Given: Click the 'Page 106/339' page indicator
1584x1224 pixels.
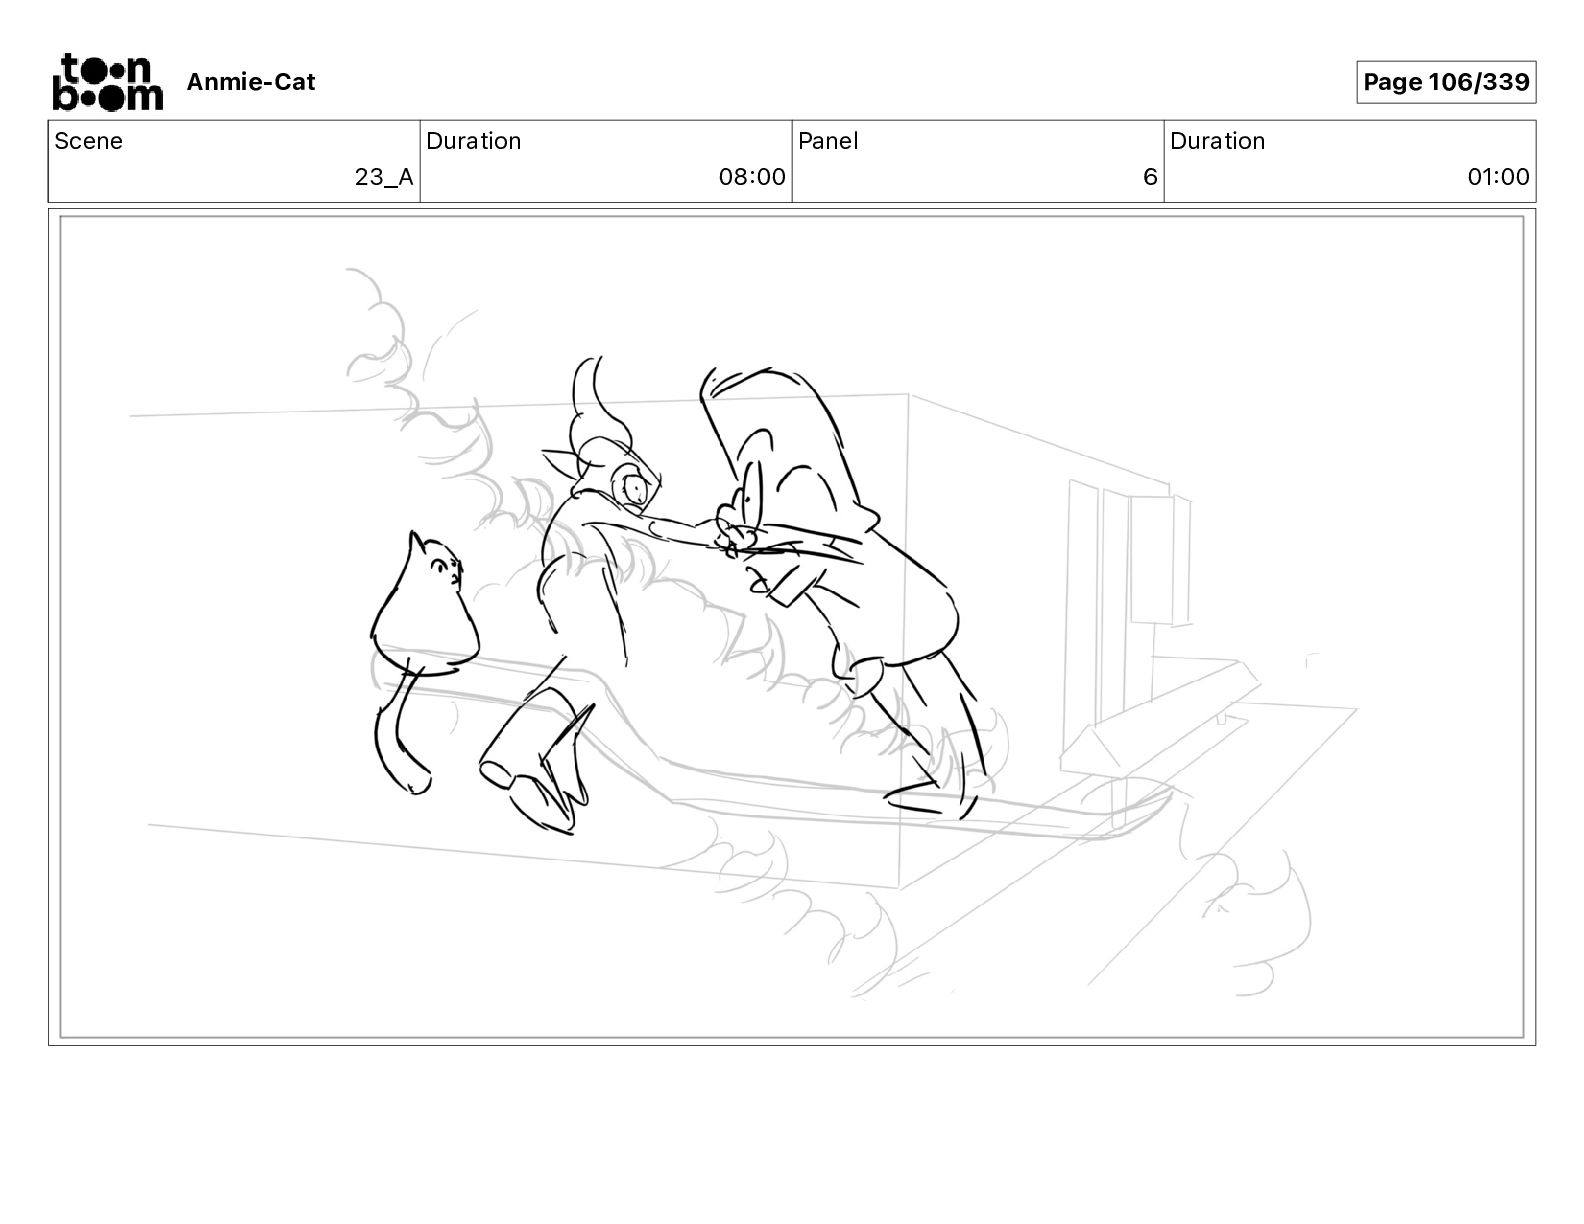Looking at the screenshot, I should click(x=1446, y=82).
